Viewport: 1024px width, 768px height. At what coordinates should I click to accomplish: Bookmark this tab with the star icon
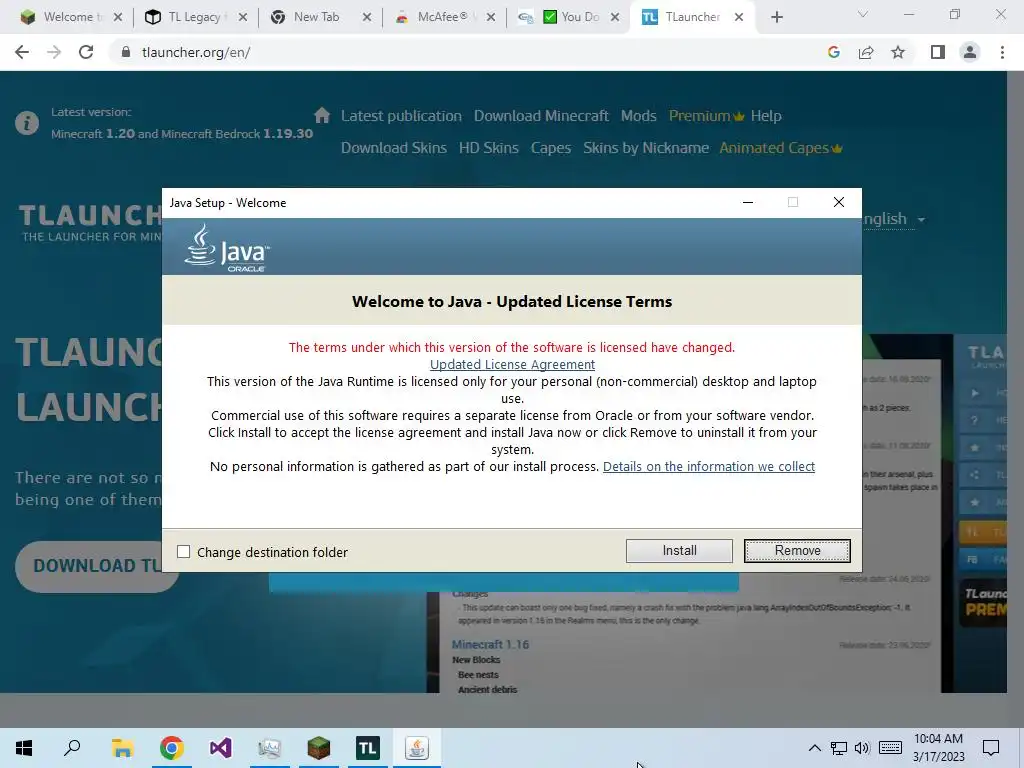coord(898,52)
